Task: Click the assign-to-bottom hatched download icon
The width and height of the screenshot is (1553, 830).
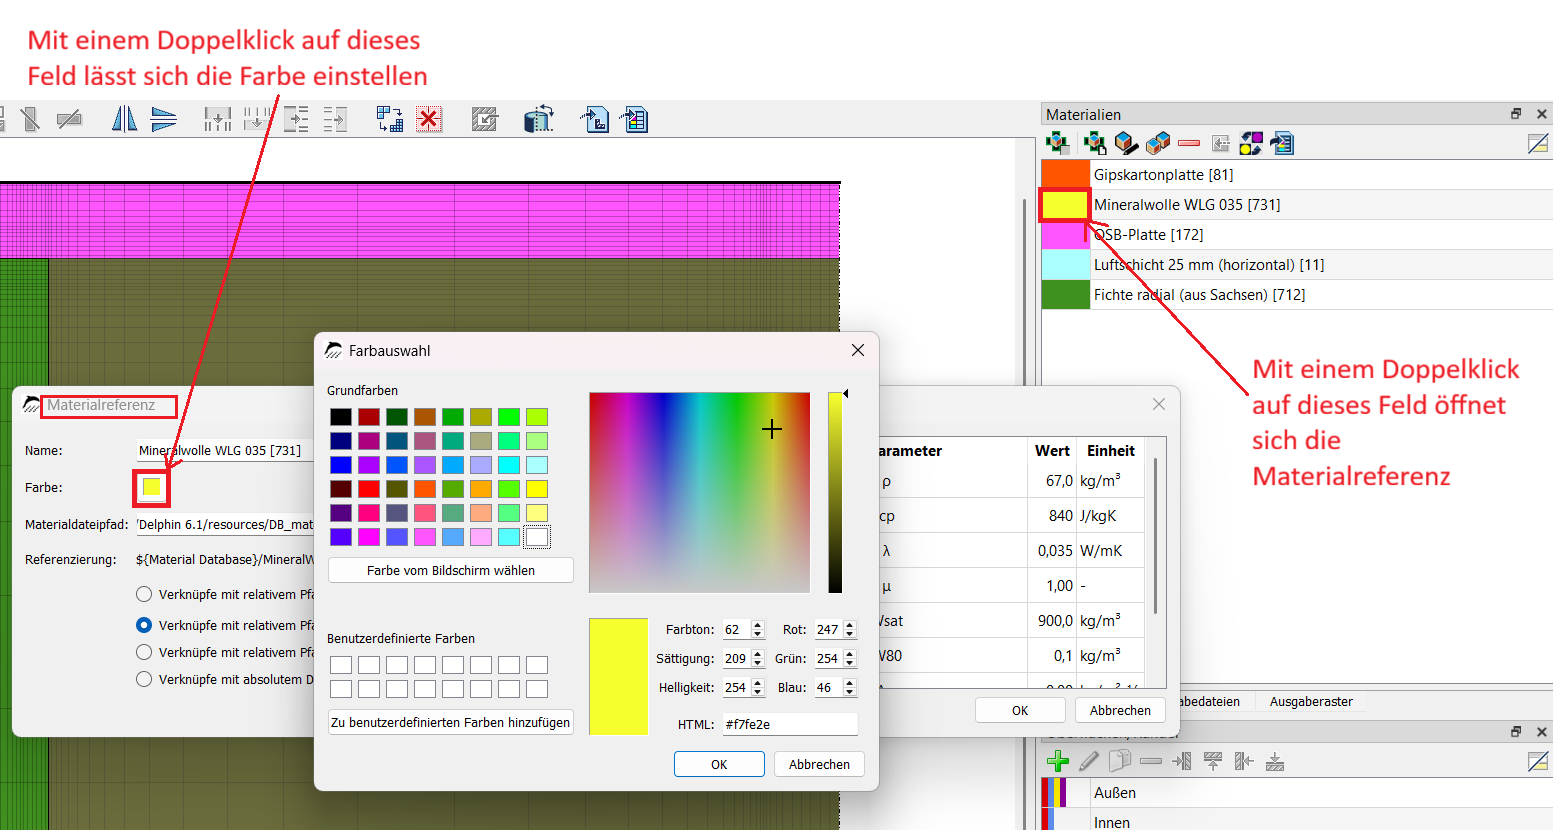Action: (x=1275, y=762)
